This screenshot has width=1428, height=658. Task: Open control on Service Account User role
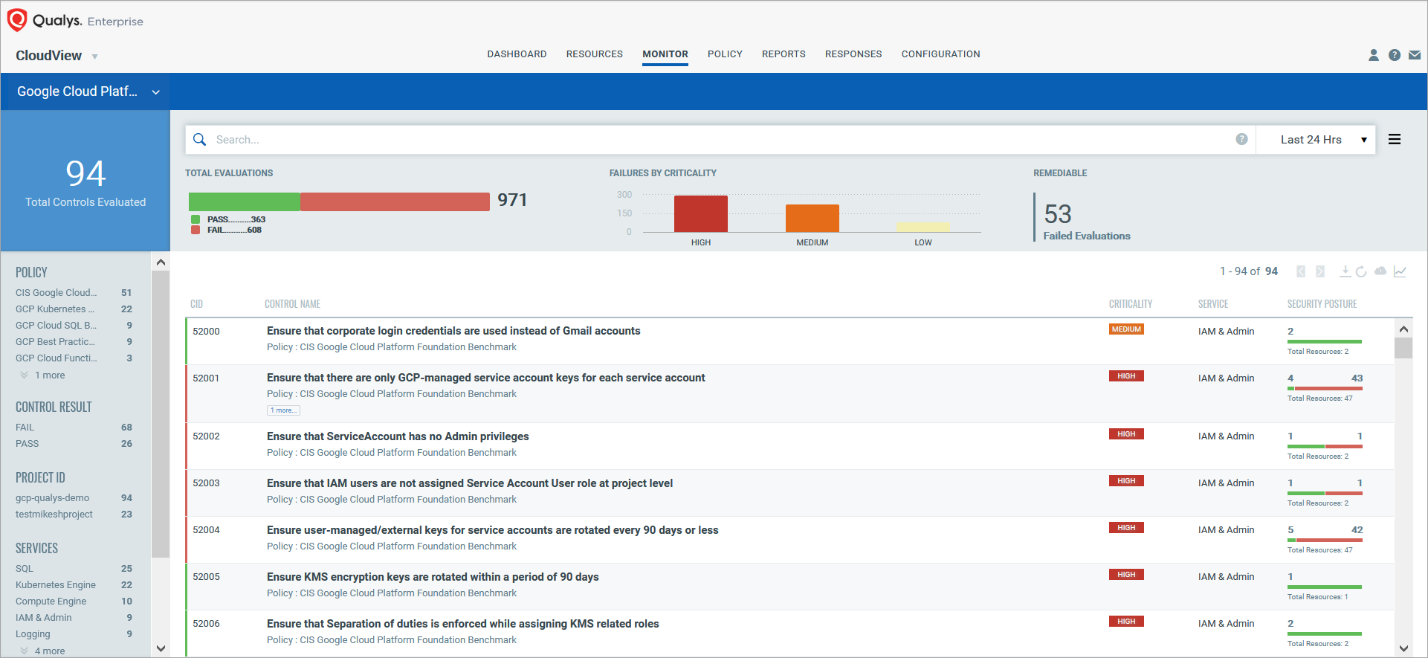coord(470,483)
